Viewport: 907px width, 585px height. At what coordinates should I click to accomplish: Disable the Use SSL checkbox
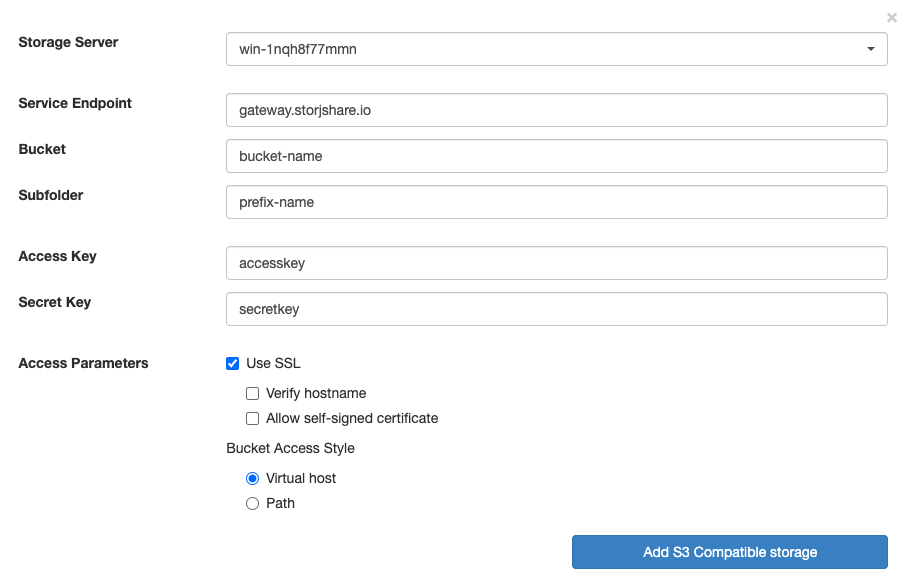[233, 363]
